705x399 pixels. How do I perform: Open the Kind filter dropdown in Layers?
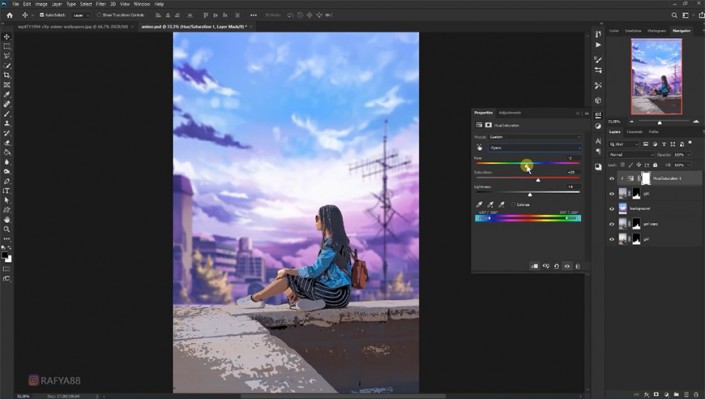click(624, 144)
